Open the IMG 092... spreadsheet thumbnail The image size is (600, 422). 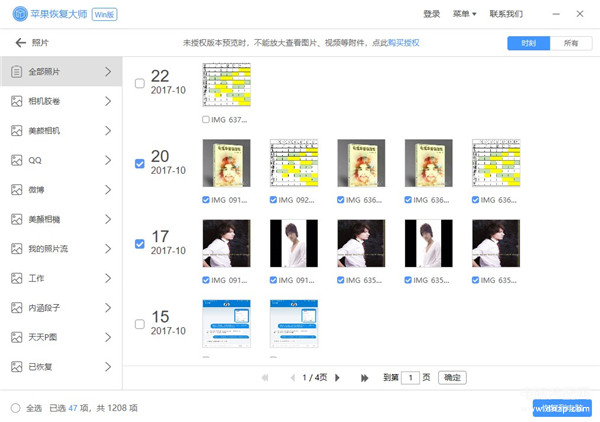pyautogui.click(x=294, y=163)
